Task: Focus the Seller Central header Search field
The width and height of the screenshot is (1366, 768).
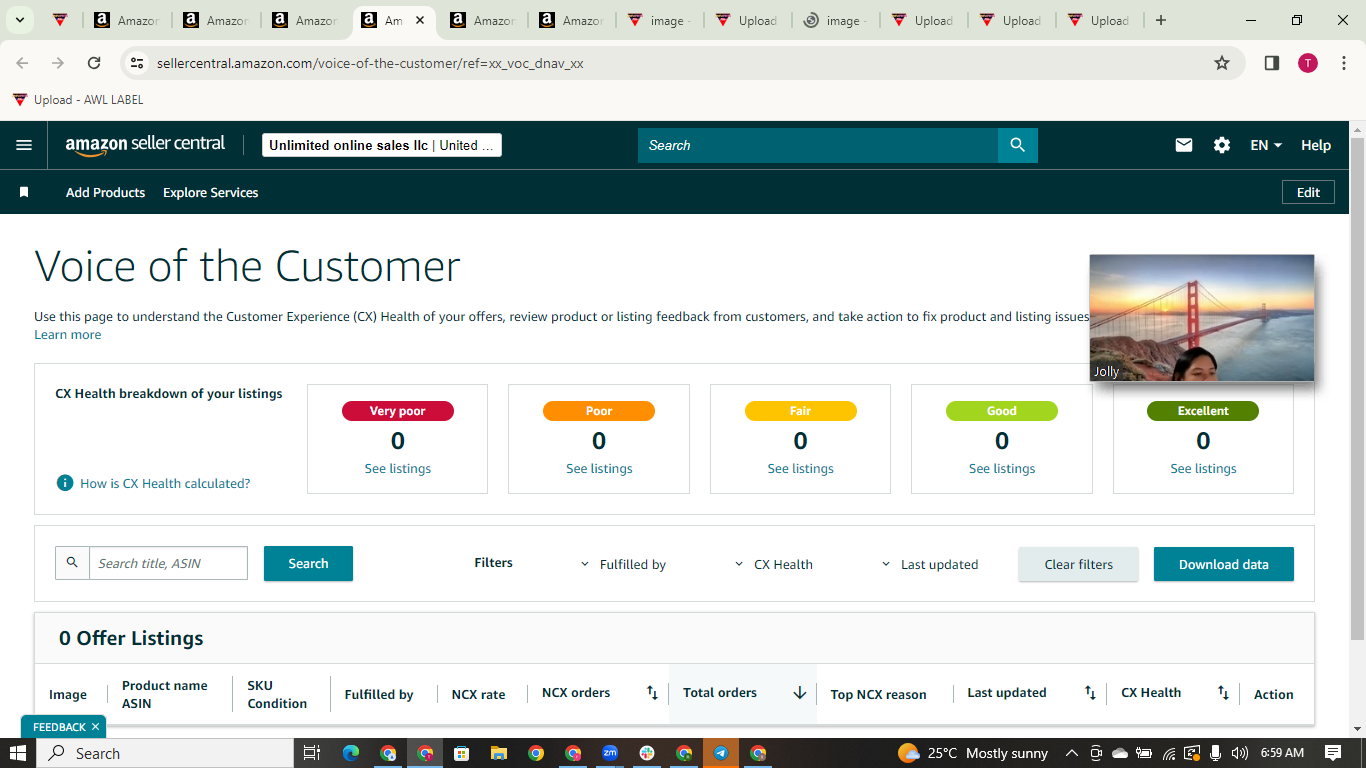Action: (x=818, y=145)
